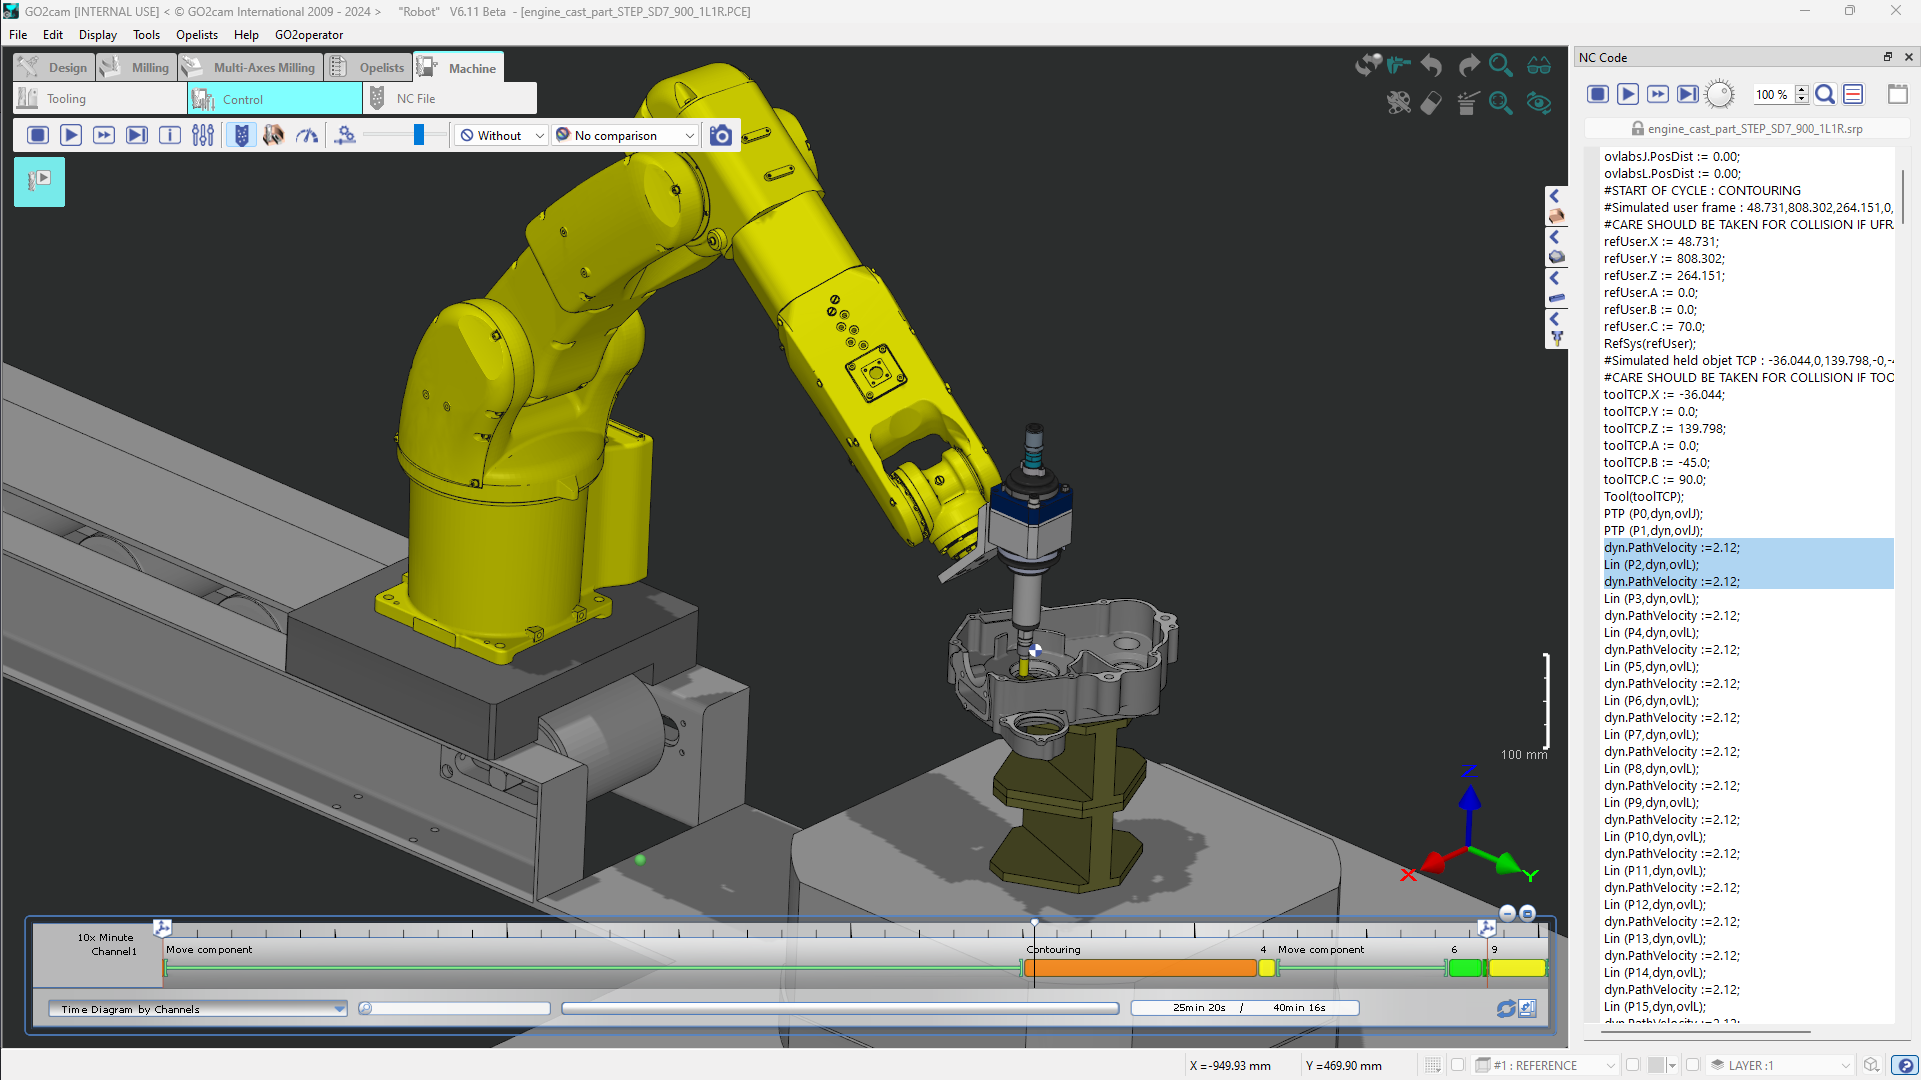Stop the simulation in the Control toolbar
This screenshot has height=1080, width=1921.
[38, 135]
